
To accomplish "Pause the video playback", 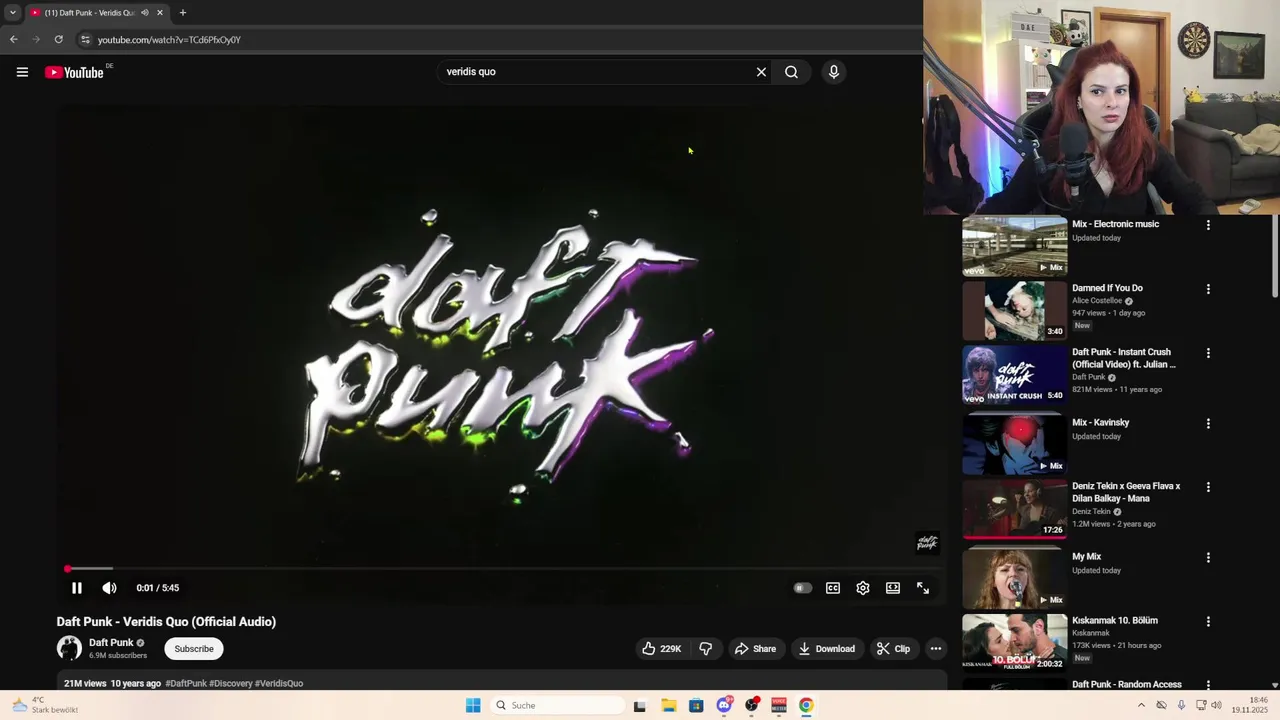I will [77, 588].
